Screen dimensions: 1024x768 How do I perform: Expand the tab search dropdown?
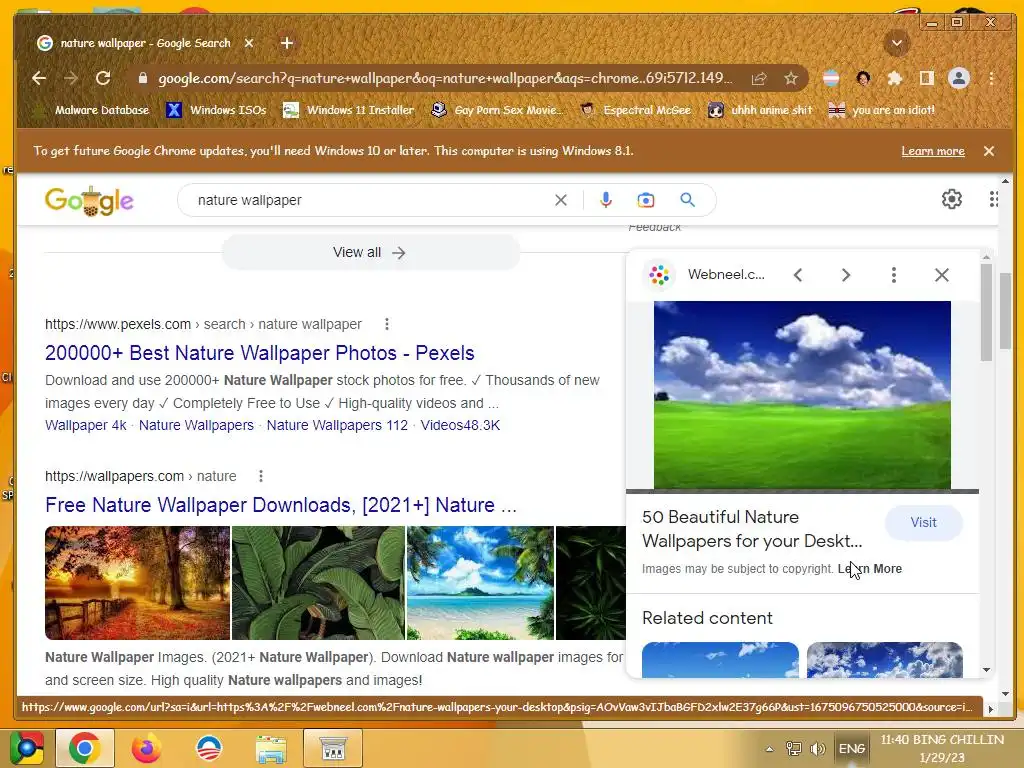(x=897, y=43)
